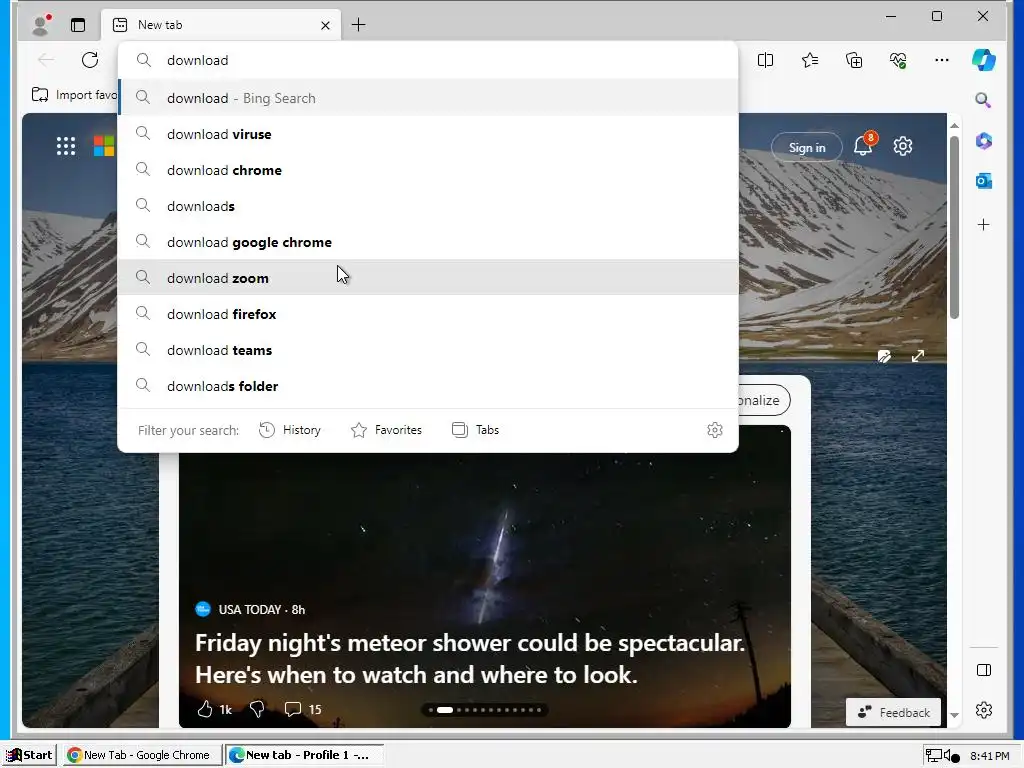Click the Sign in button
1024x768 pixels.
coord(807,148)
